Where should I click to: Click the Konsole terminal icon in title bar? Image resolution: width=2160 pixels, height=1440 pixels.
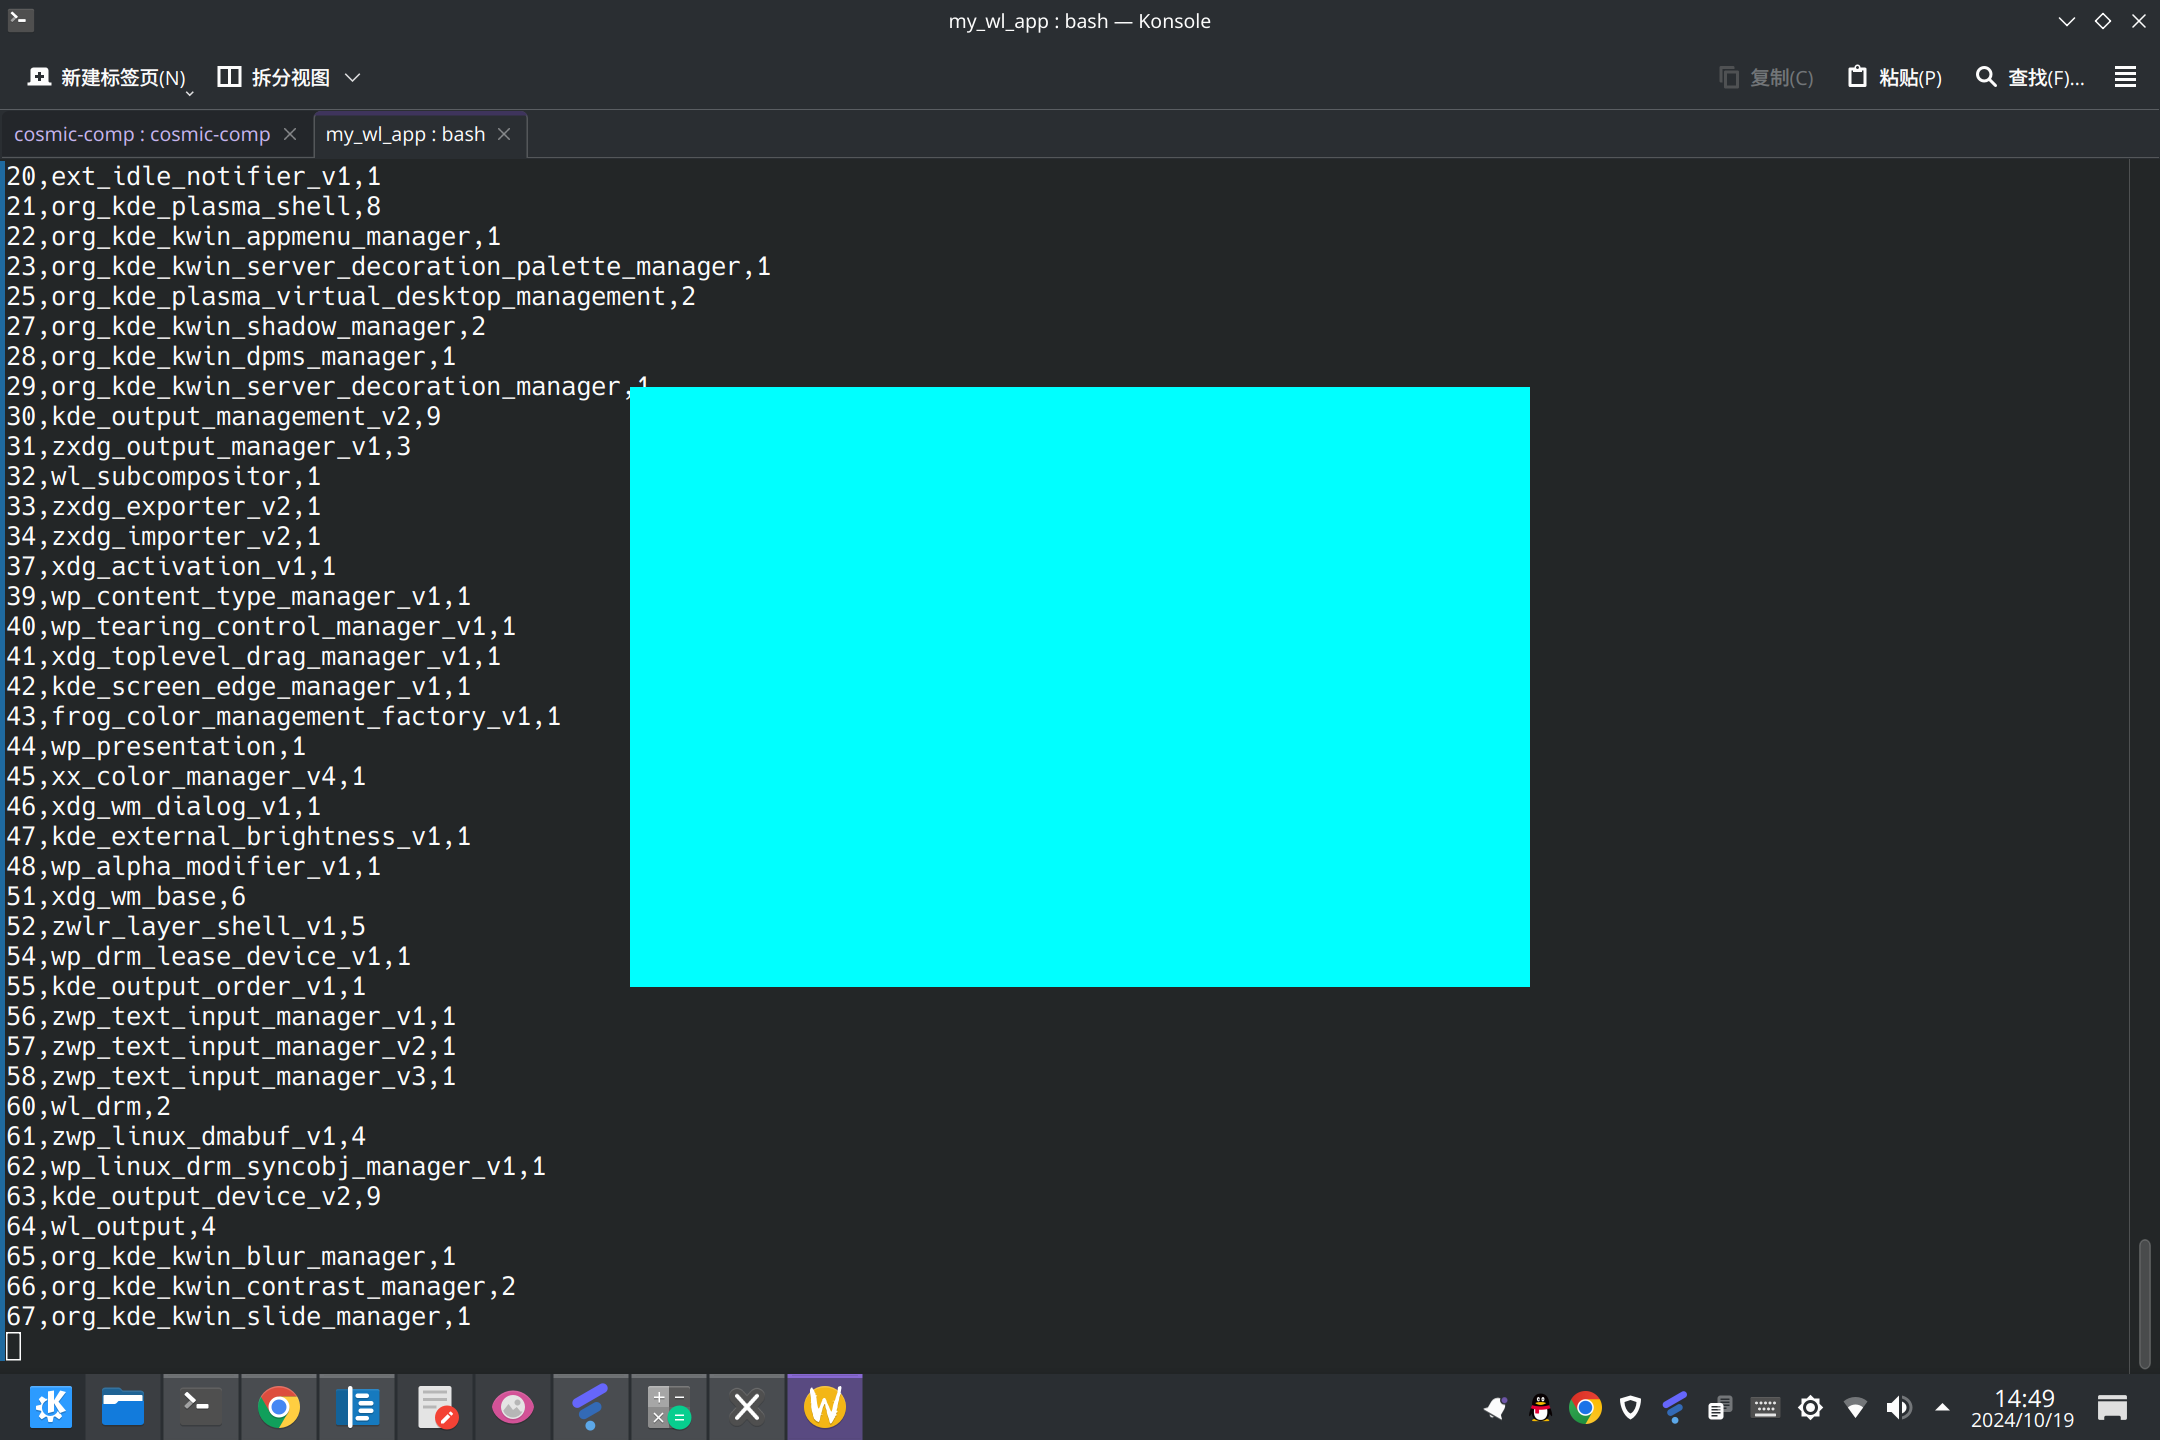(20, 20)
